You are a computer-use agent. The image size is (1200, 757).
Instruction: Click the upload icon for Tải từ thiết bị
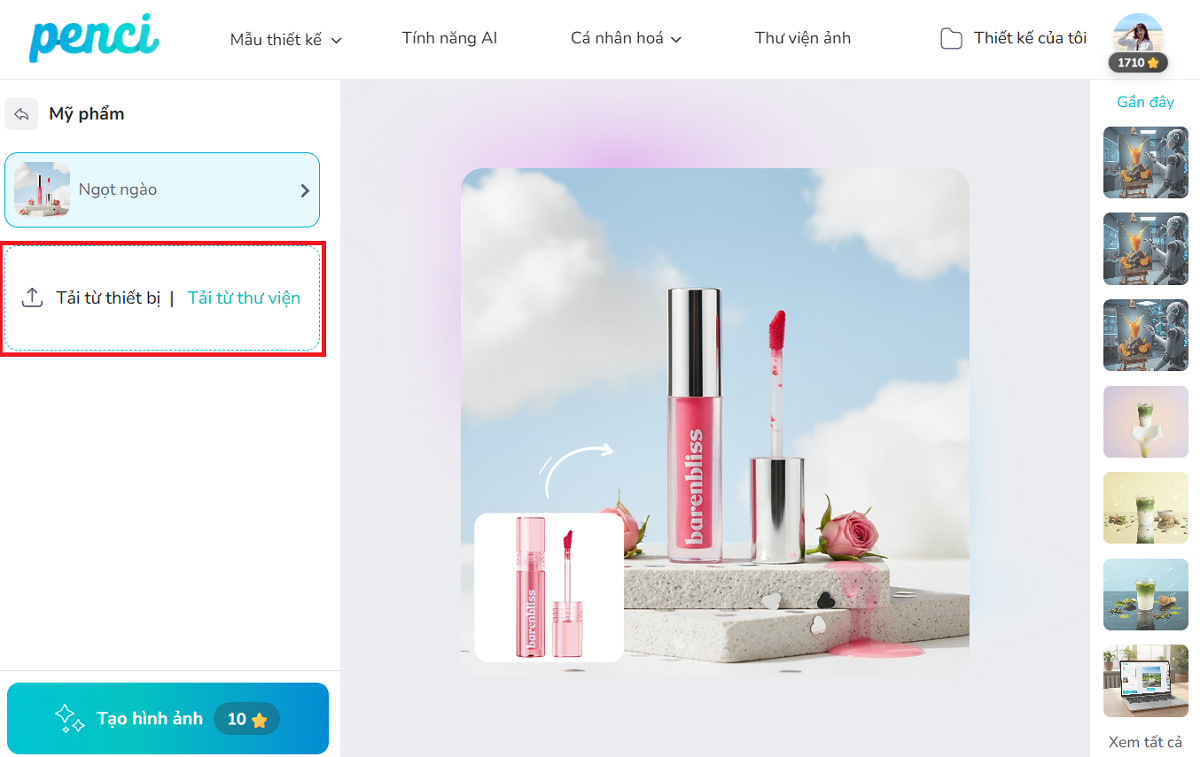coord(32,298)
